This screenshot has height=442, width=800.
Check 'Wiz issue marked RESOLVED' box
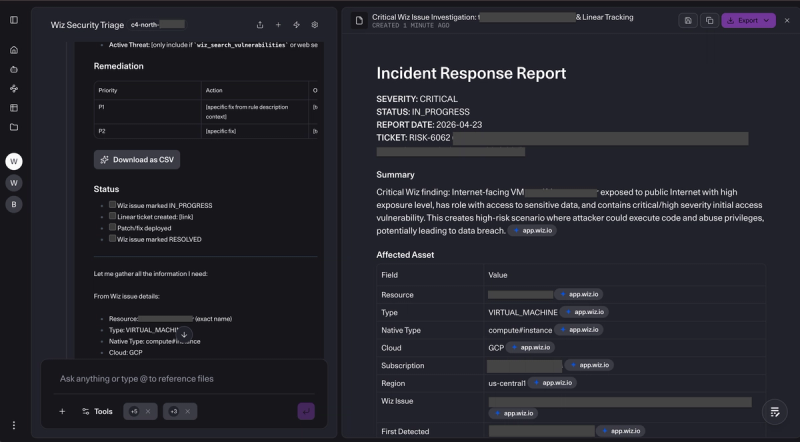pyautogui.click(x=112, y=238)
